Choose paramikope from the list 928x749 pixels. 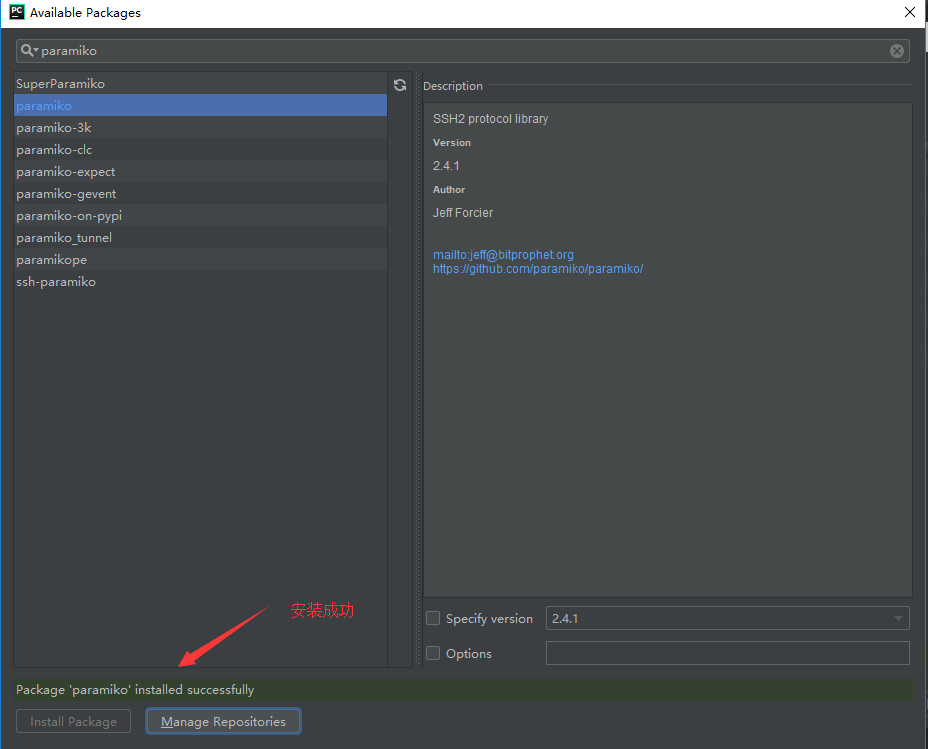[200, 259]
